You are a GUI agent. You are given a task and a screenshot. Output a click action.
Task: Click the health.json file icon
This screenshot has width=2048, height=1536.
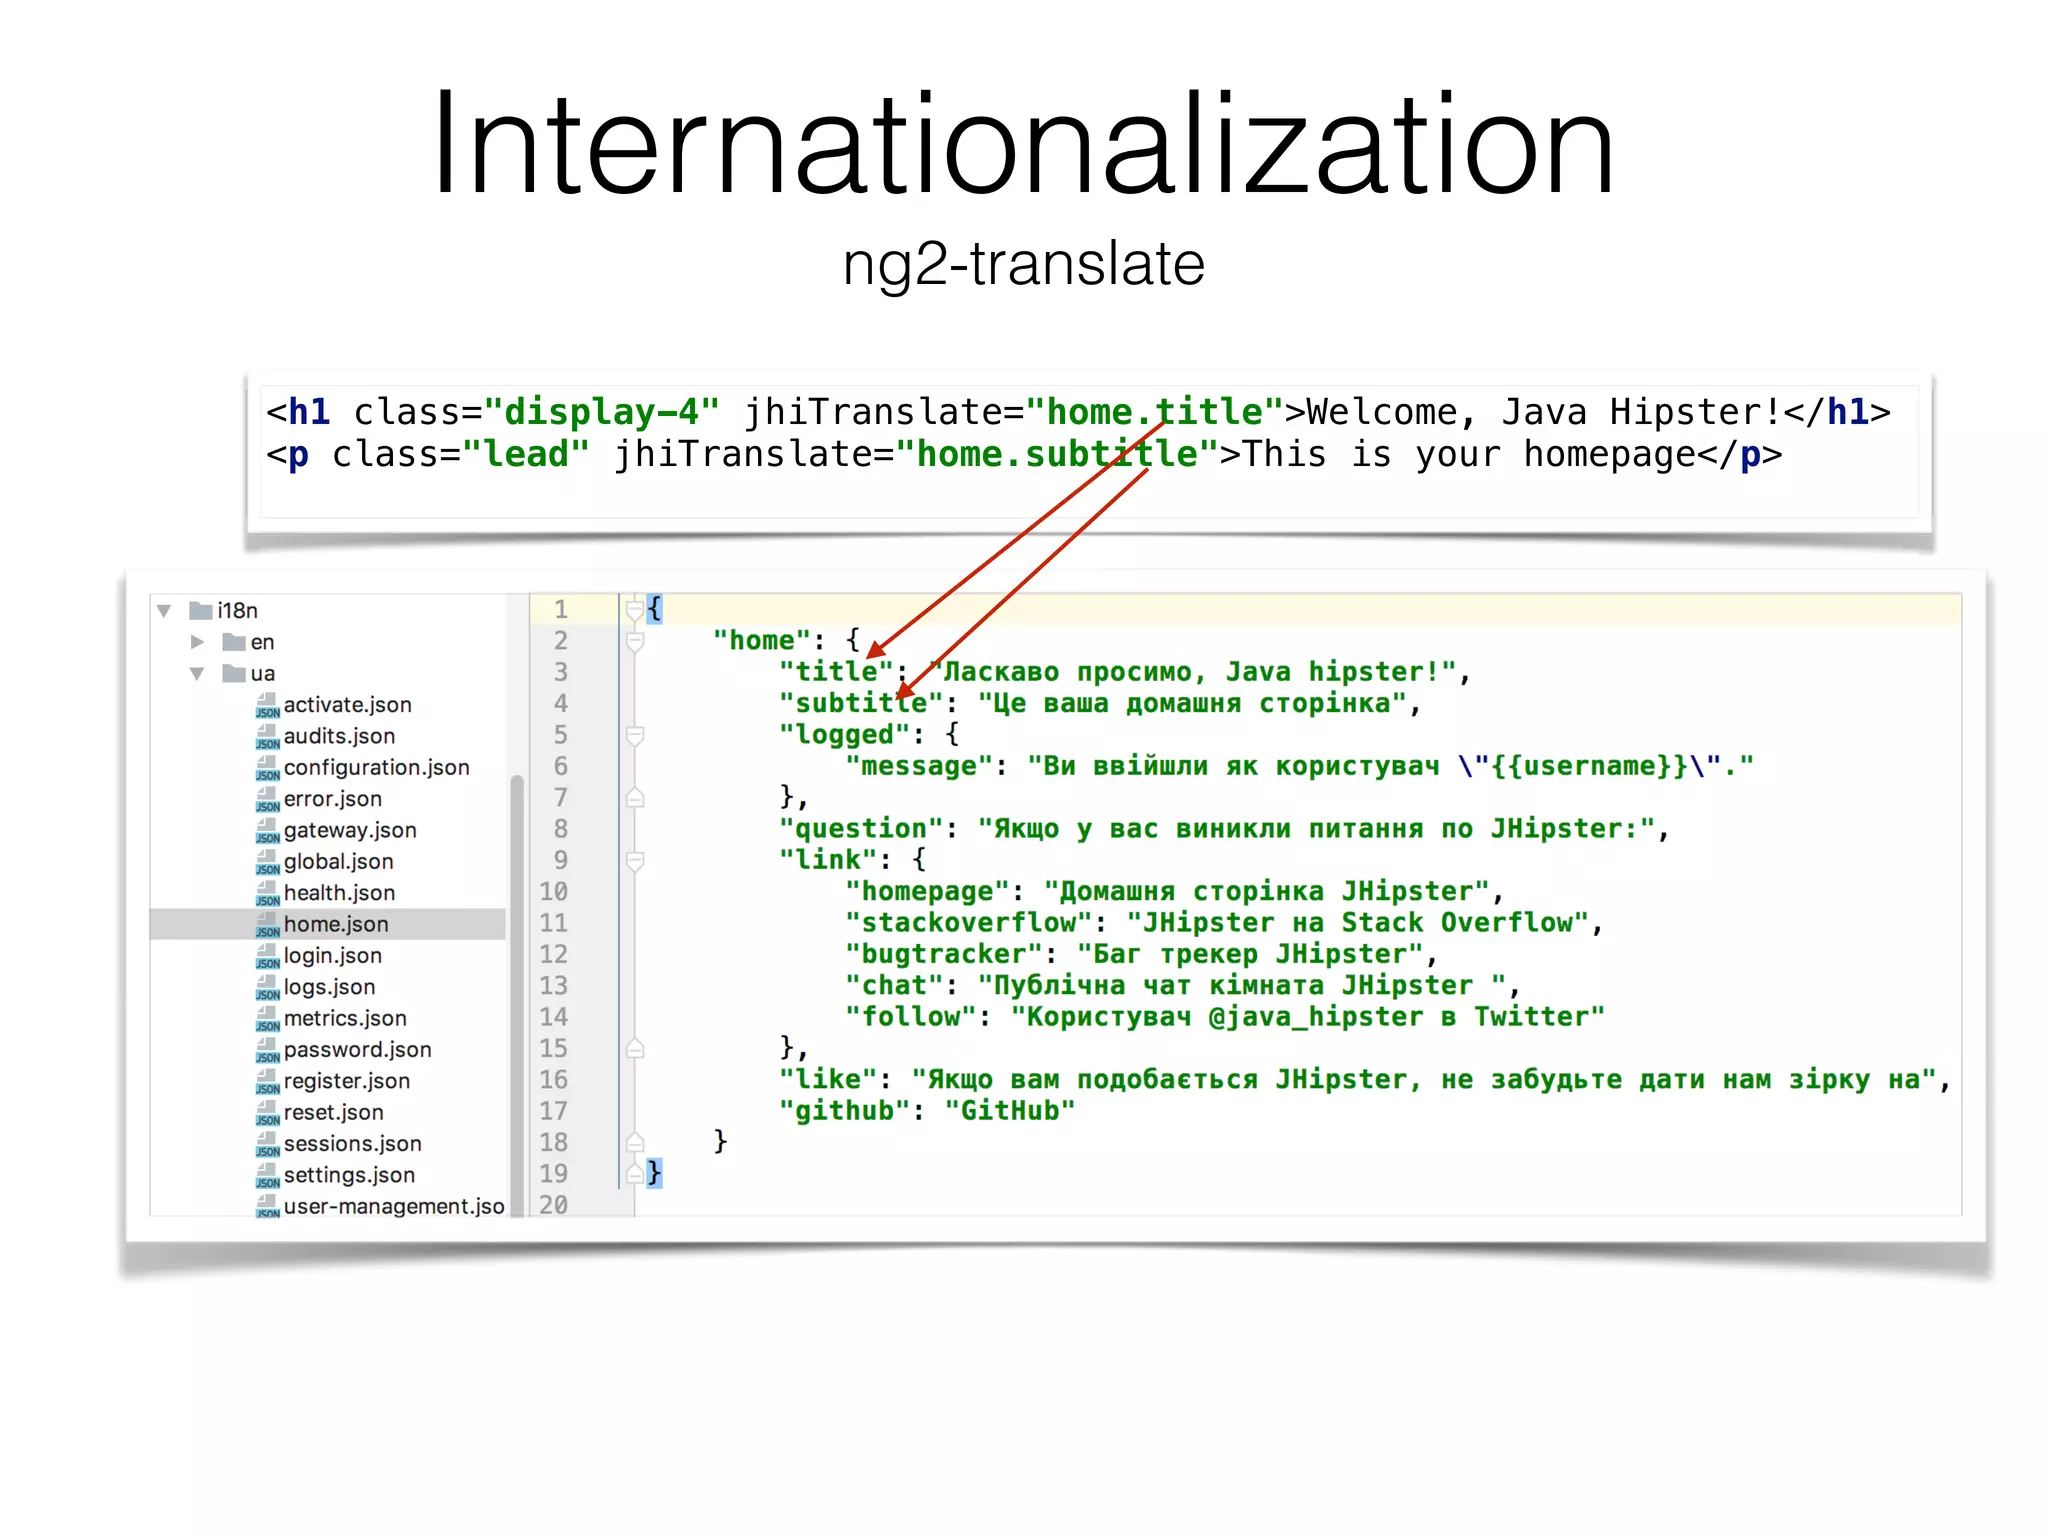[x=267, y=893]
